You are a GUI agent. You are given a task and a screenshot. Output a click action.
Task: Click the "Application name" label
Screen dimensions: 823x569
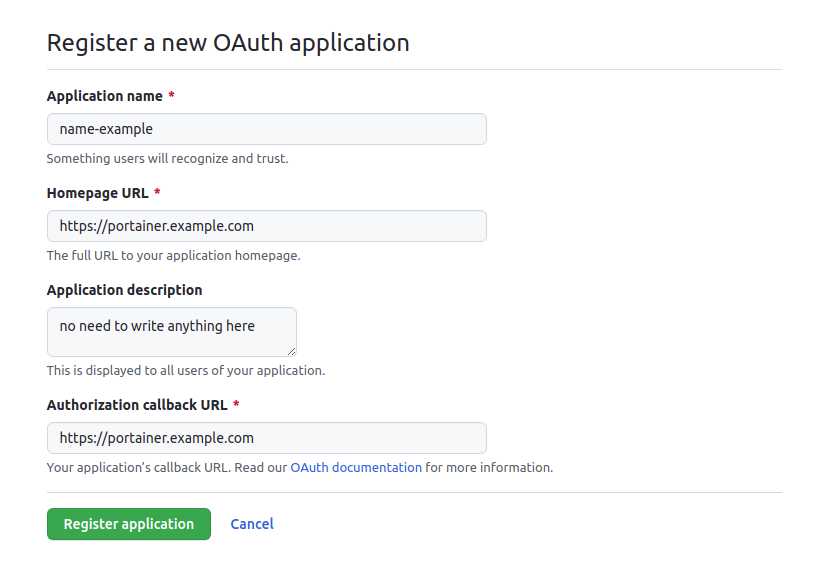pos(104,96)
